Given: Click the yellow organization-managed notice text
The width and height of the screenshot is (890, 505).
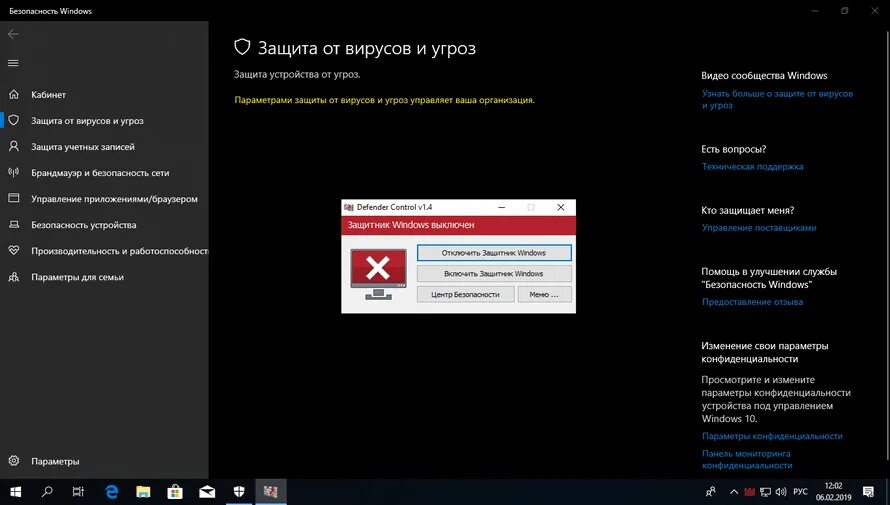Looking at the screenshot, I should point(384,100).
